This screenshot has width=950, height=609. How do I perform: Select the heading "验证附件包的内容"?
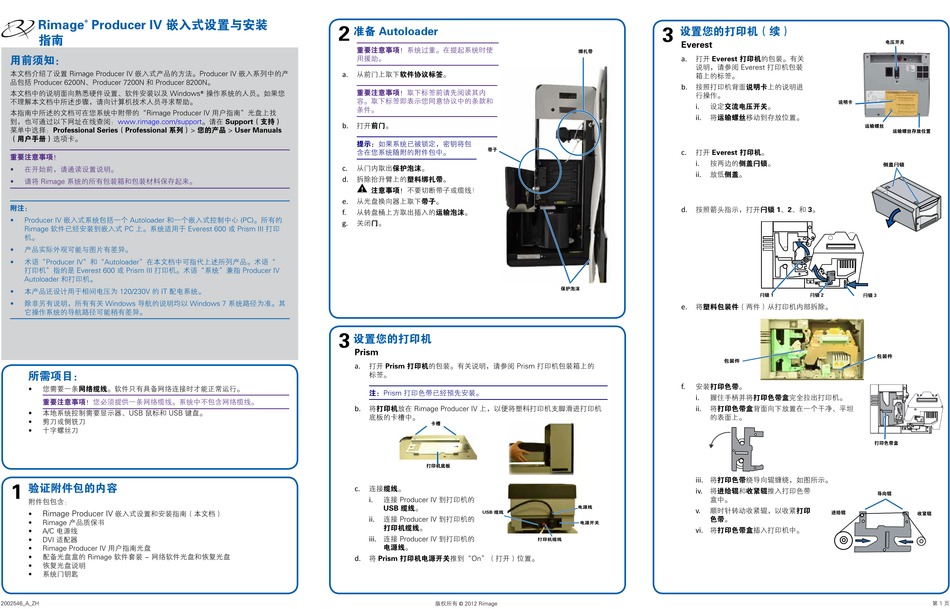pyautogui.click(x=73, y=488)
